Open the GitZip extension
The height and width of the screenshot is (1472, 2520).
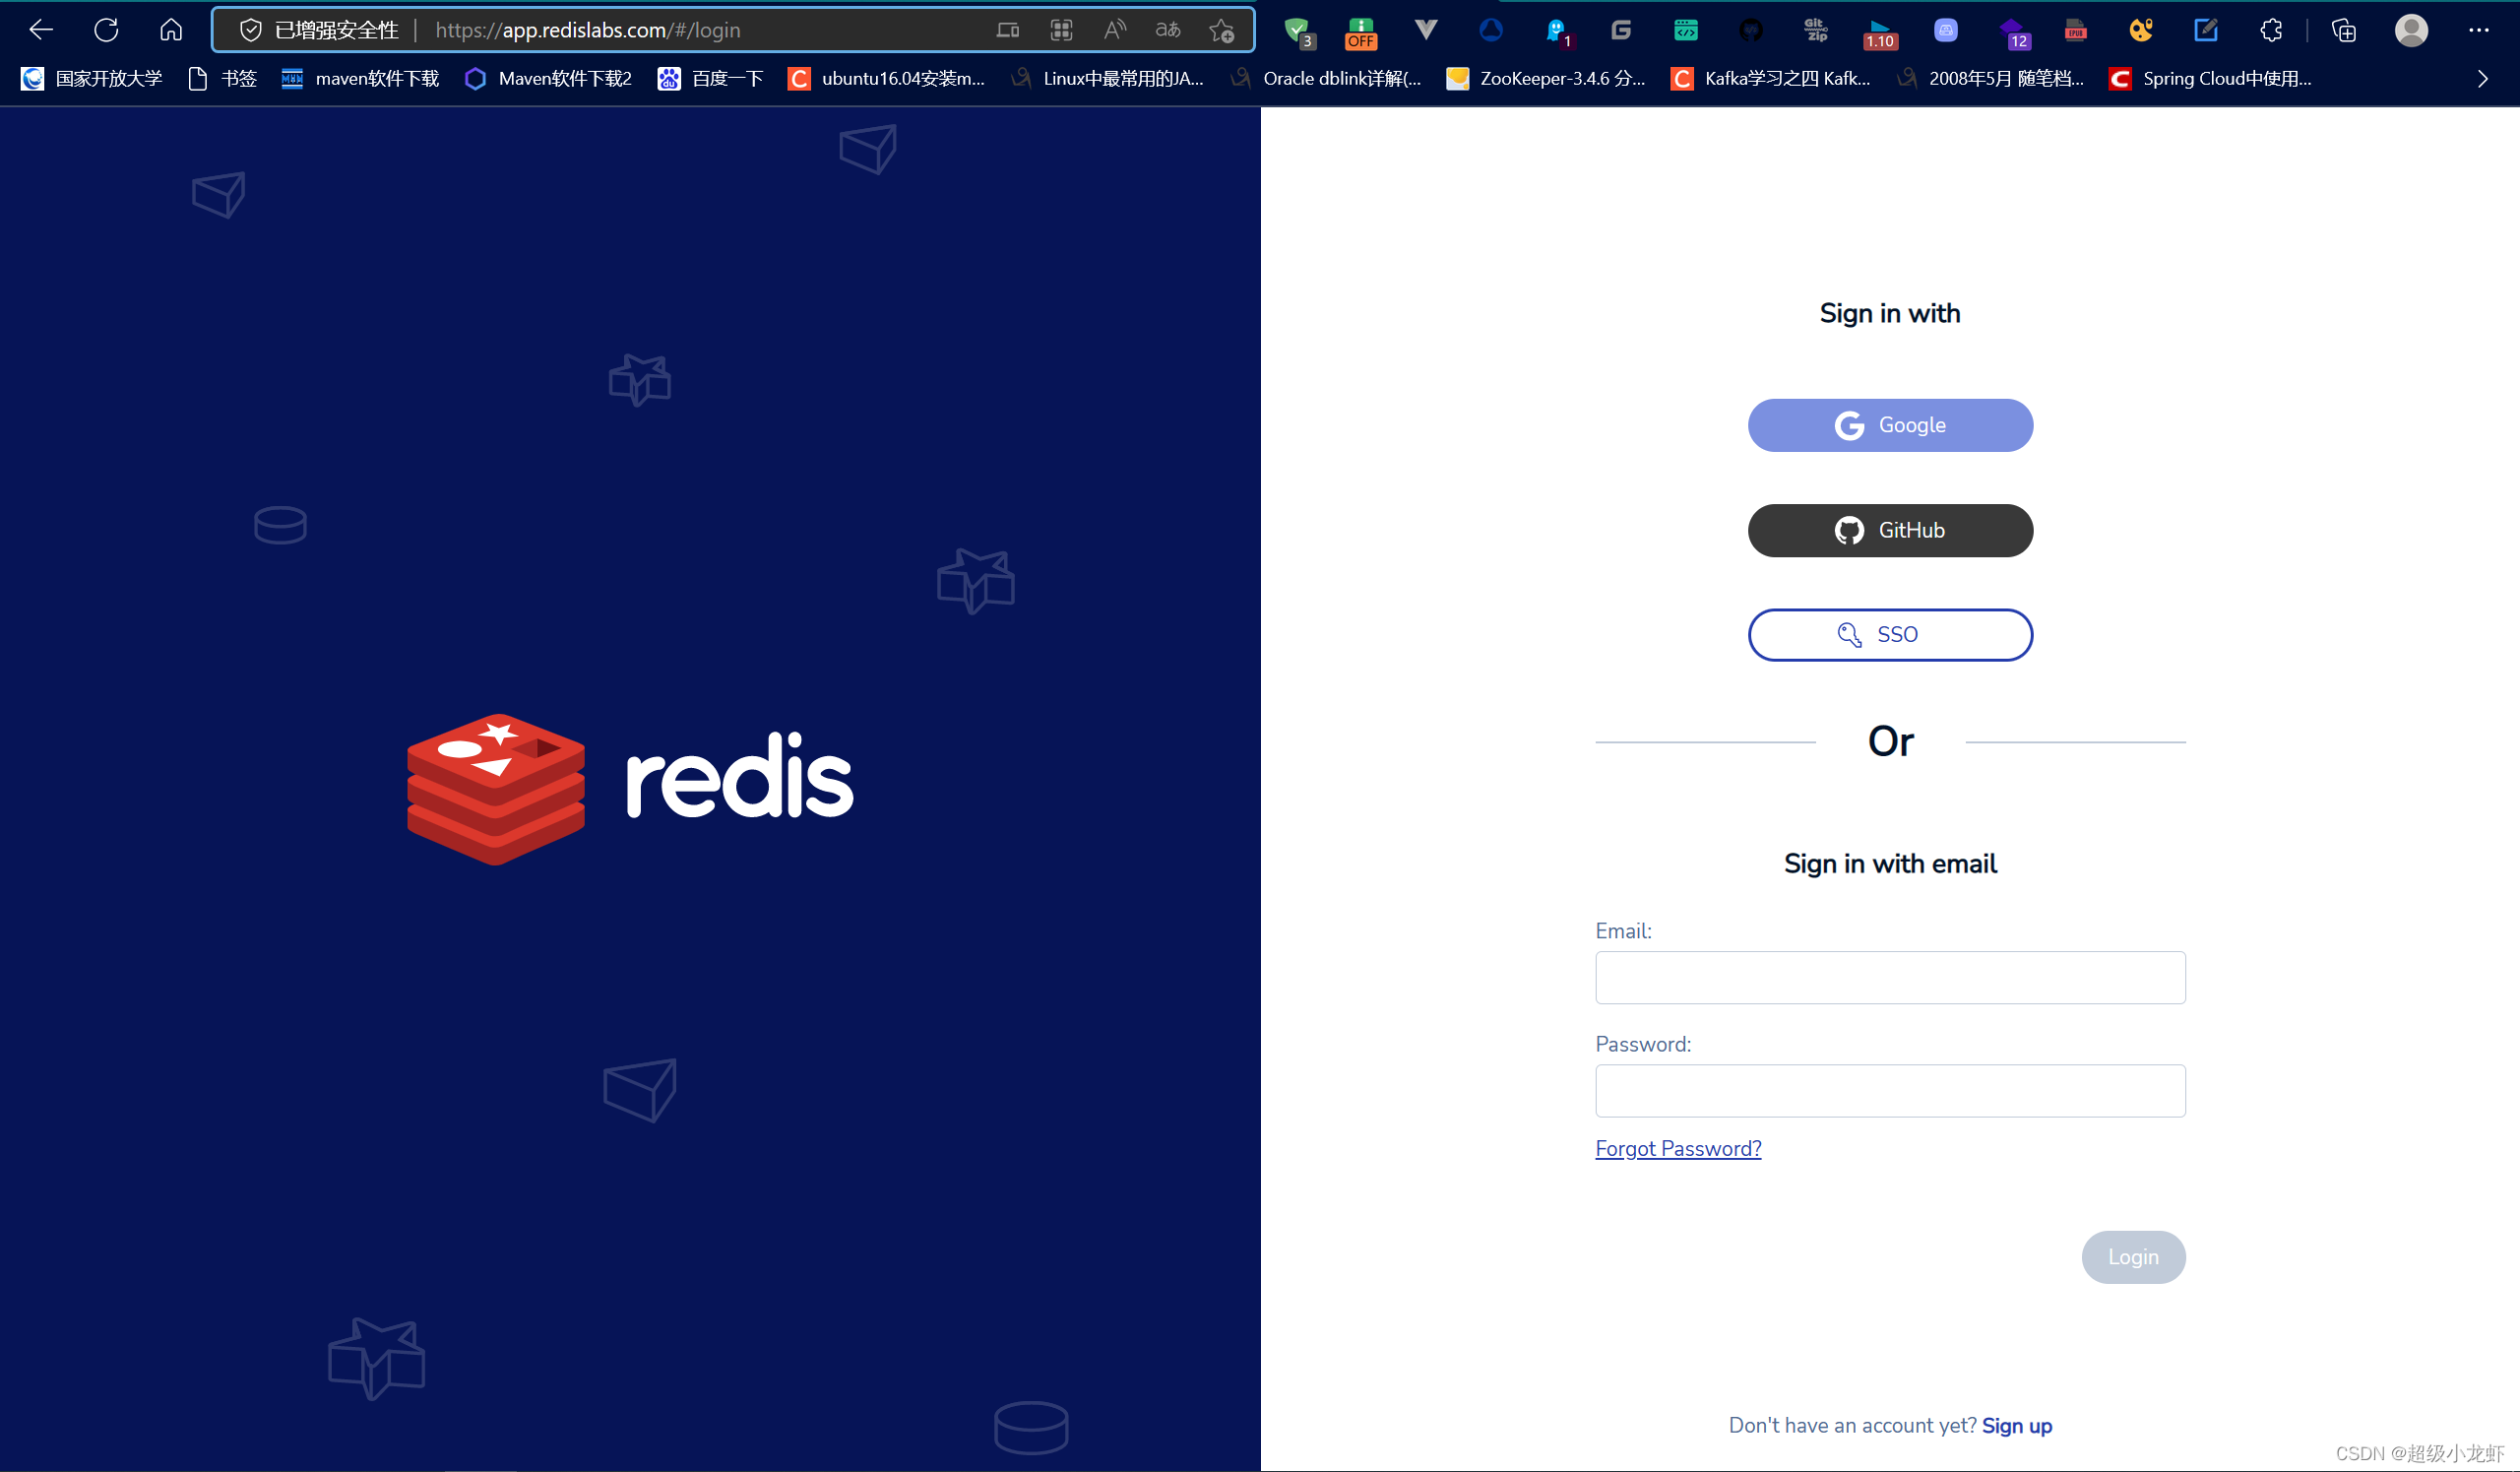pyautogui.click(x=1815, y=30)
